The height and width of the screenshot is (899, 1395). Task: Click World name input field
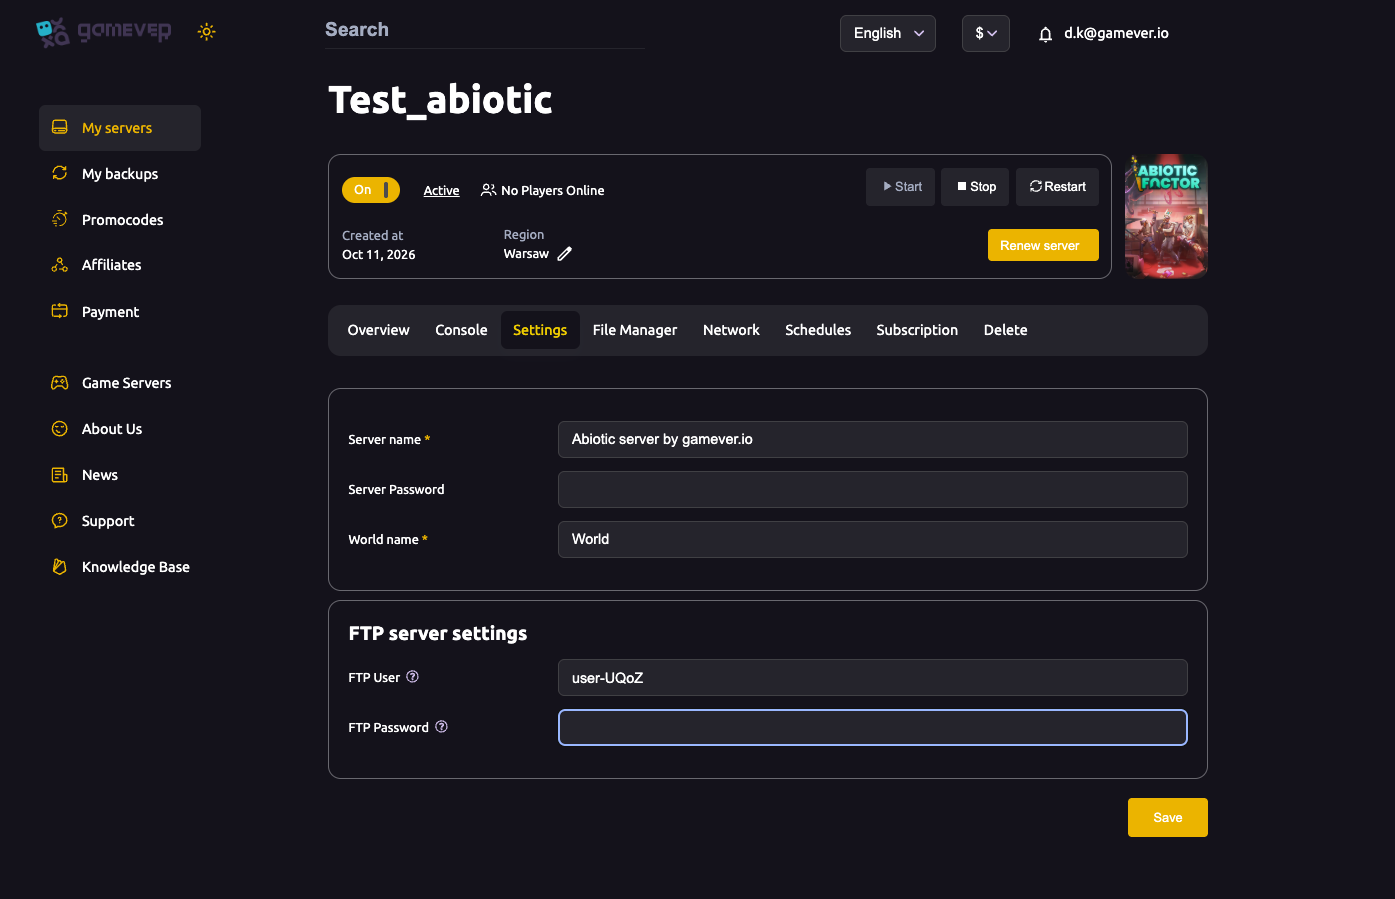pyautogui.click(x=873, y=539)
